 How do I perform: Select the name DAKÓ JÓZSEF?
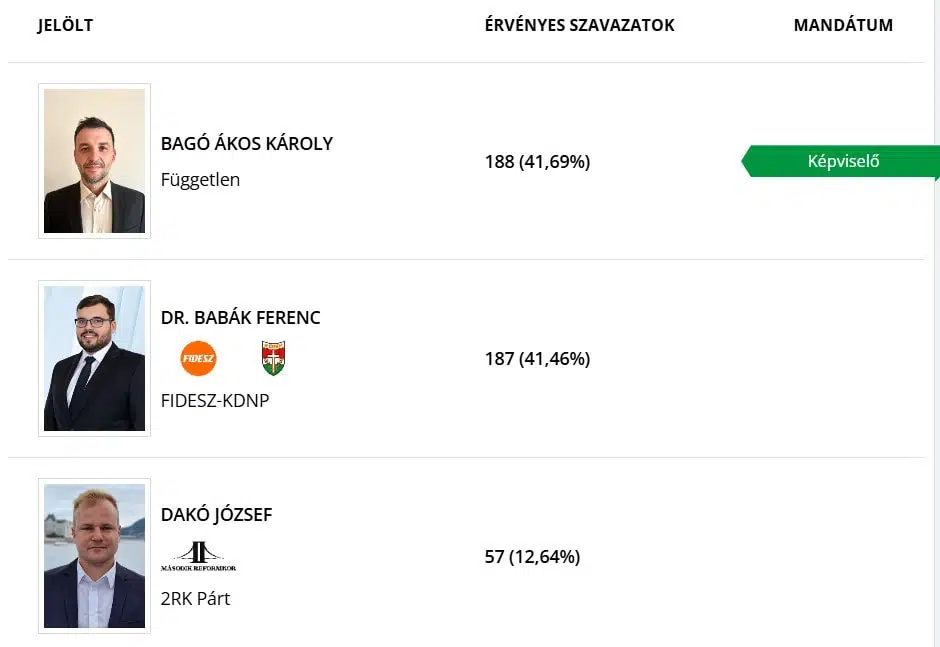216,515
